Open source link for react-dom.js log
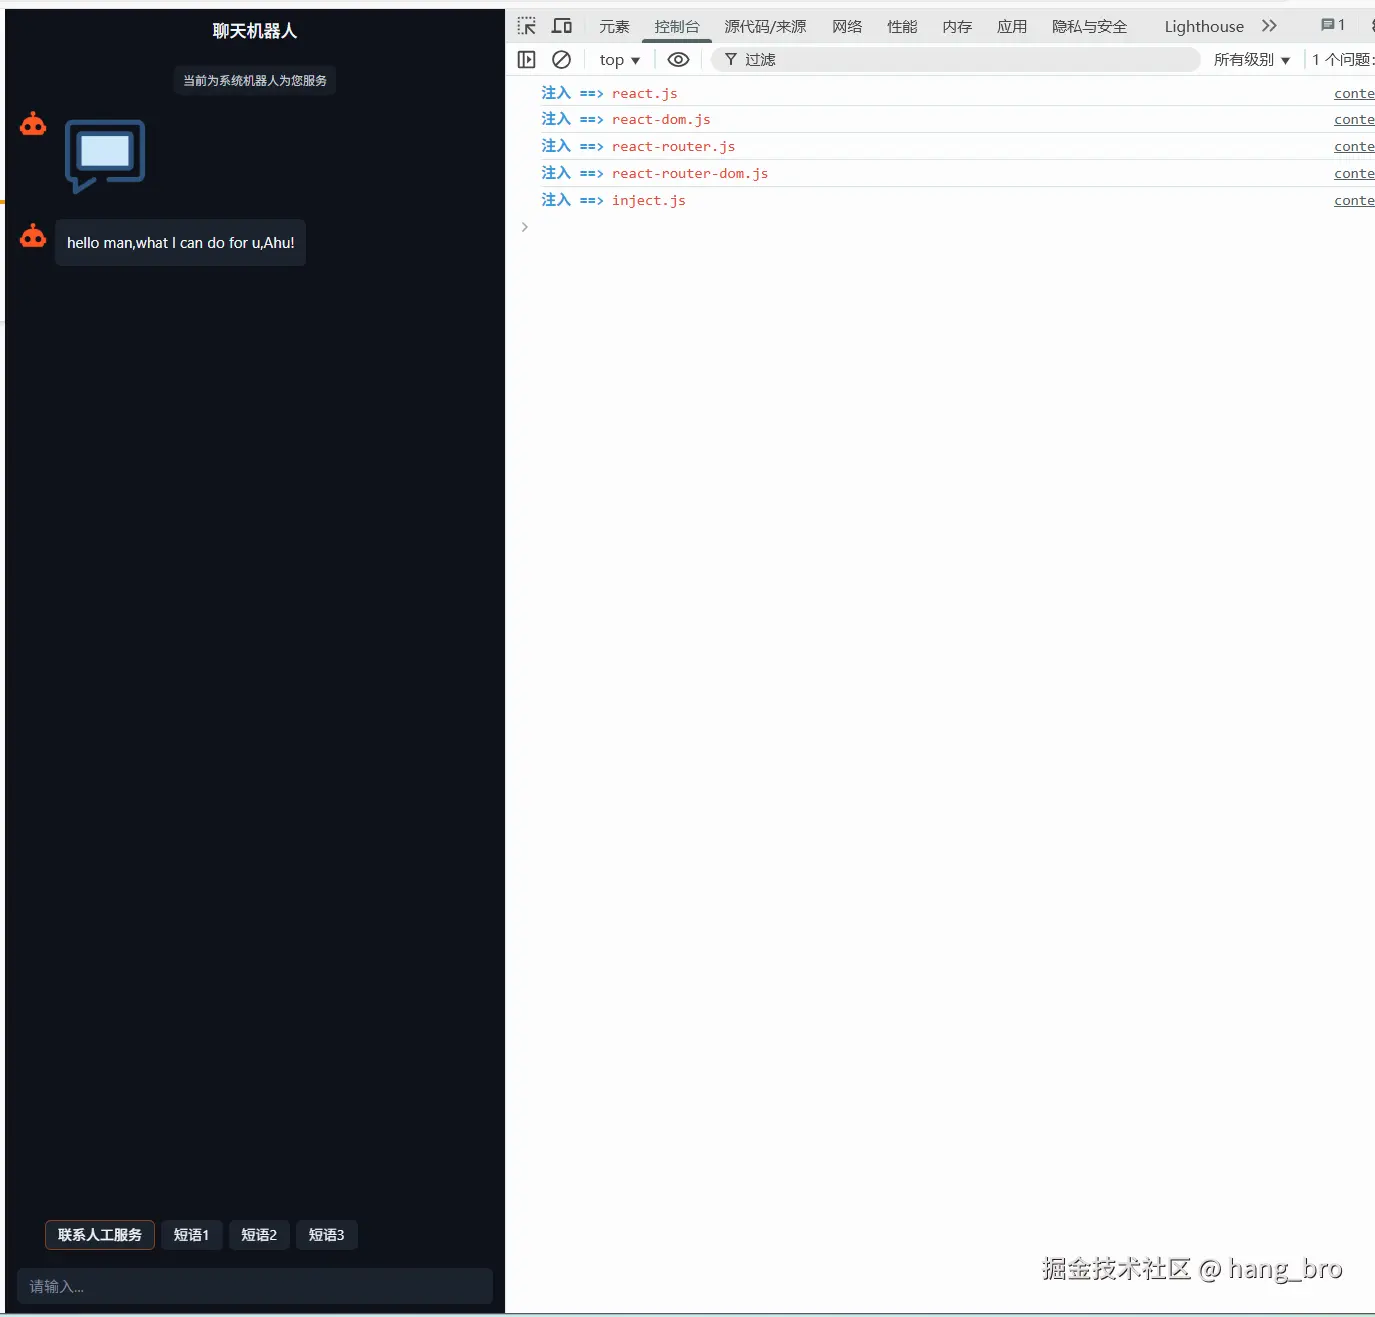1375x1317 pixels. tap(1354, 119)
